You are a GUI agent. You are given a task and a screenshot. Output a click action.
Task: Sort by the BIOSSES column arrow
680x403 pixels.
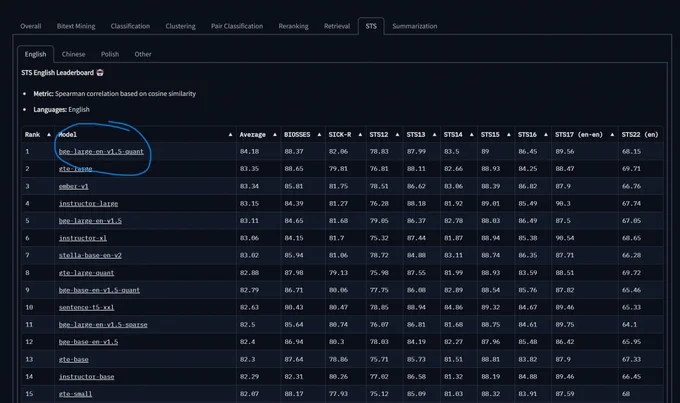tap(319, 135)
